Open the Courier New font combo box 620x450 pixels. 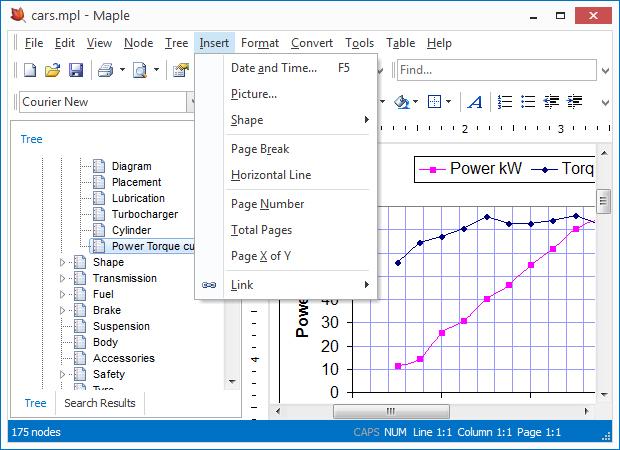(x=106, y=102)
